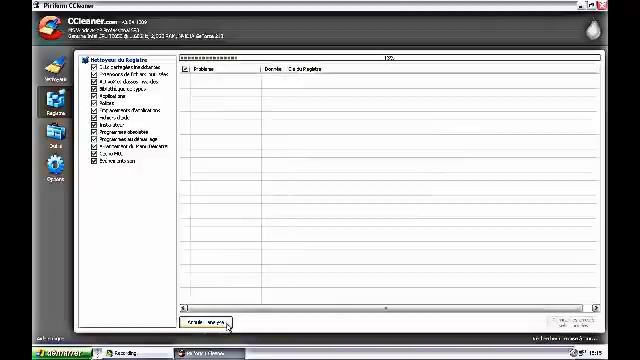Uncheck the Installateur checkbox
Viewport: 640px width, 360px height.
pos(94,125)
